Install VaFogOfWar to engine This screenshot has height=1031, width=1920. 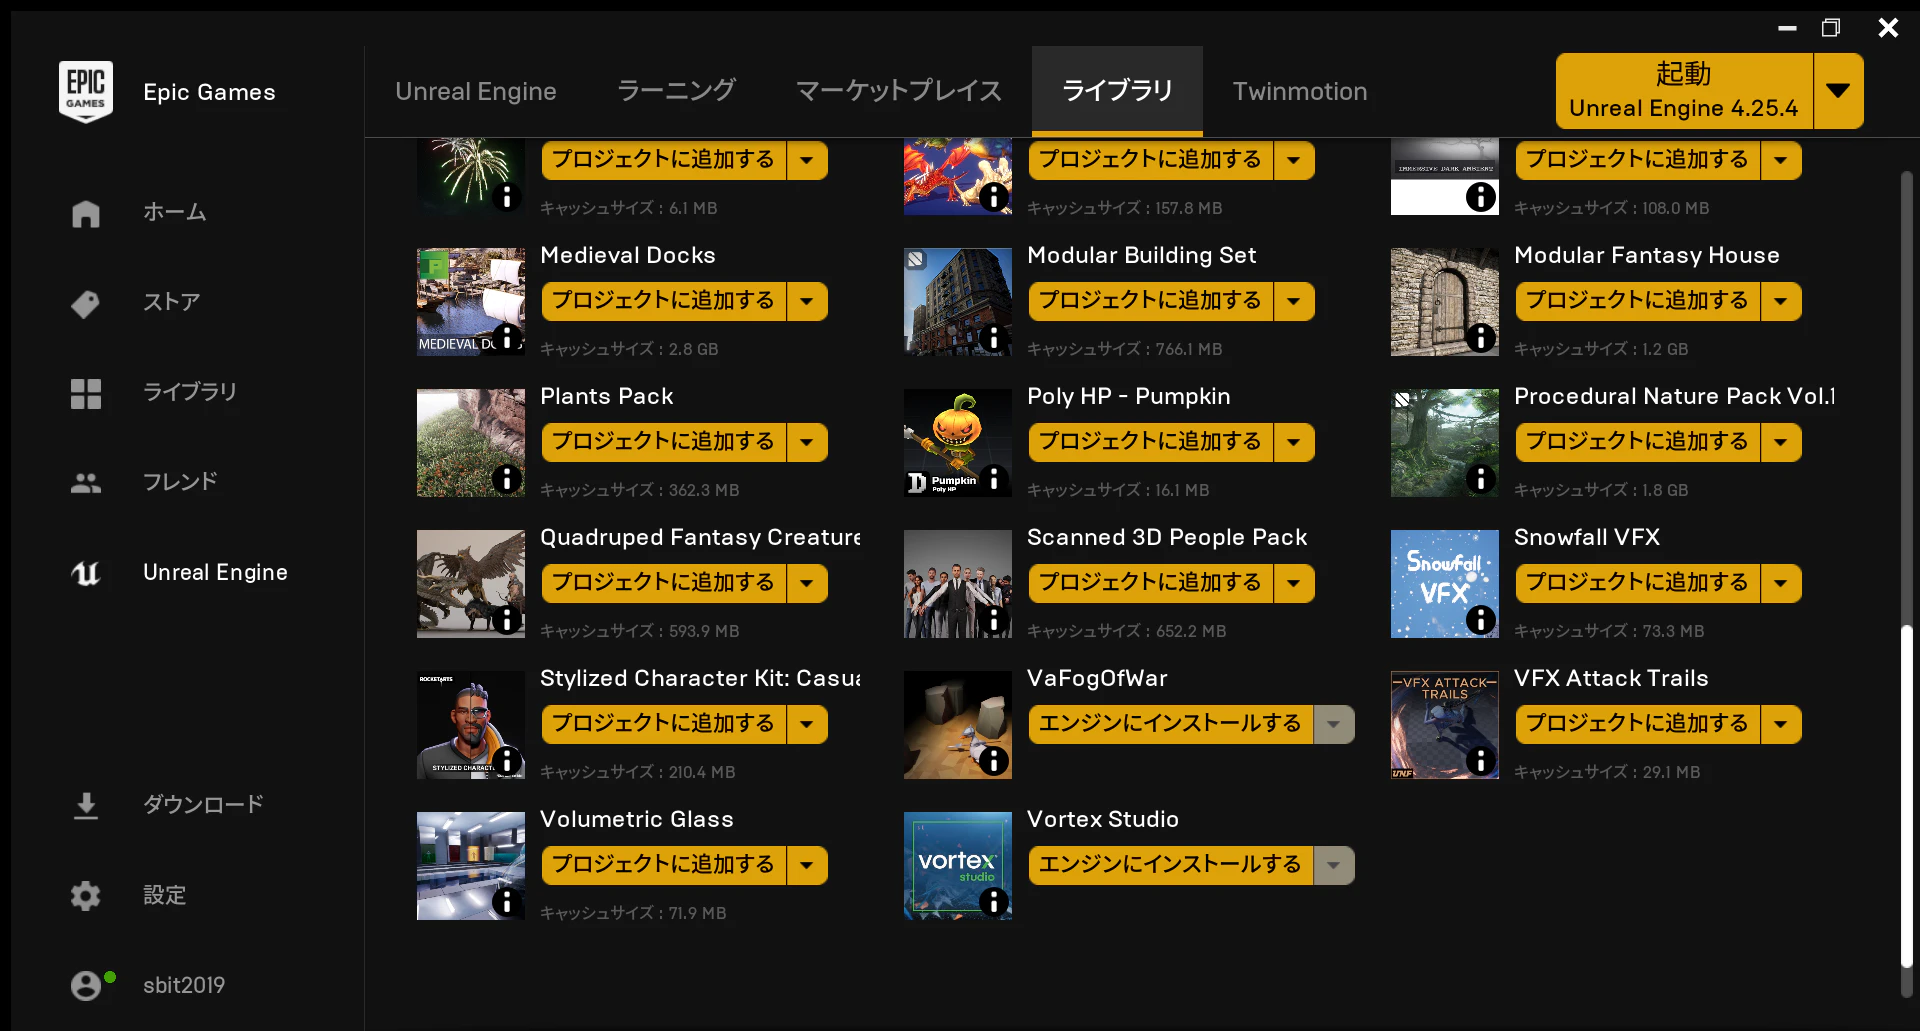pos(1171,724)
